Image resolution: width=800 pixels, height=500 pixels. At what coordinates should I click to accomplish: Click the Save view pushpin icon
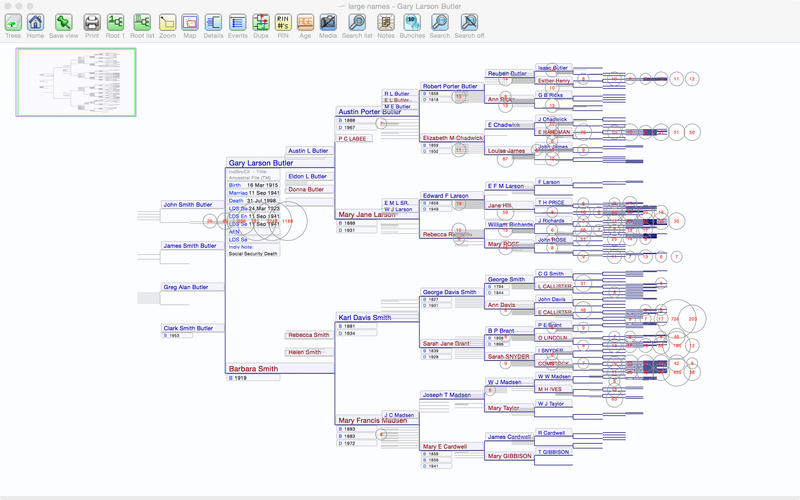(63, 22)
